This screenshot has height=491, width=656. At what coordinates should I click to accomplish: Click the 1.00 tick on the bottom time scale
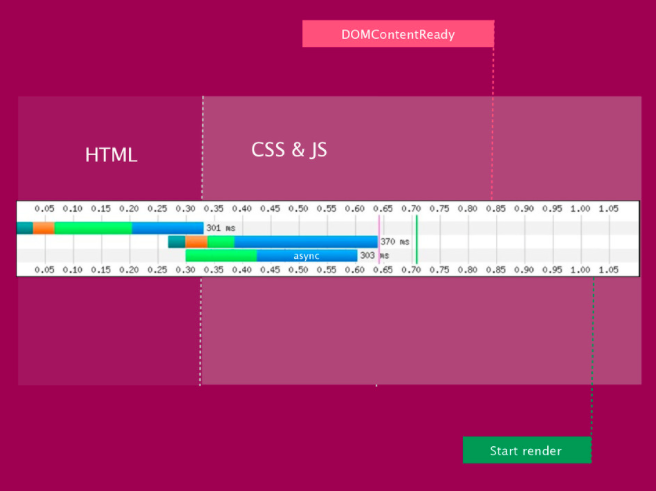click(x=580, y=270)
